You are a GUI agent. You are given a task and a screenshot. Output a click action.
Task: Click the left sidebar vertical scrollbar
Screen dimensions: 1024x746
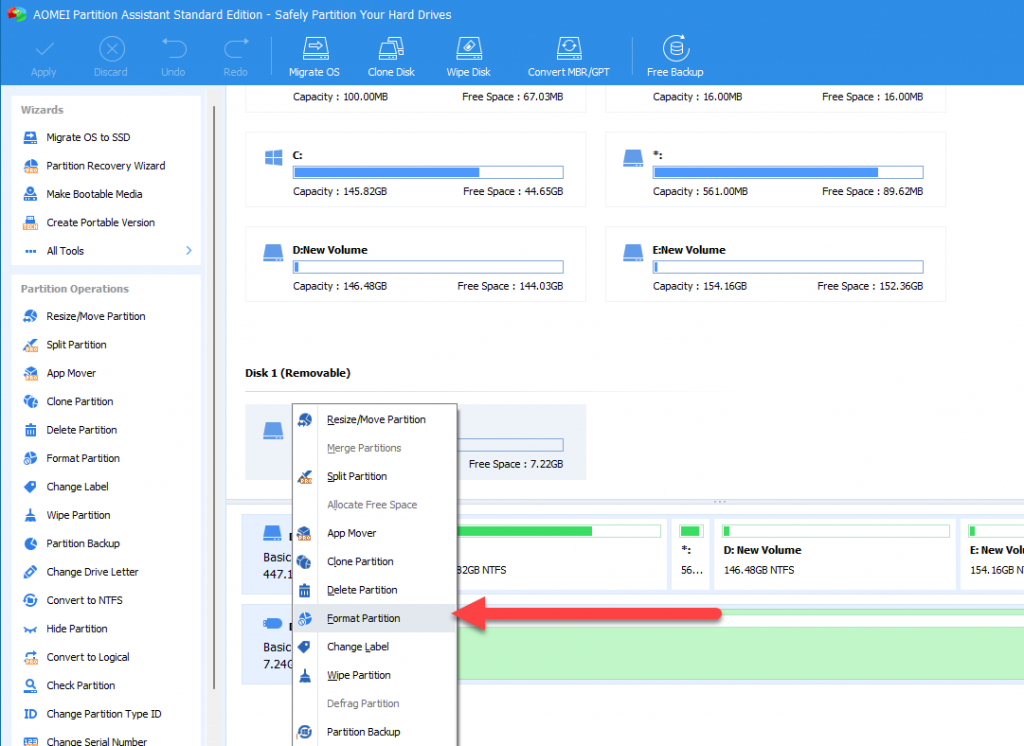[x=214, y=400]
